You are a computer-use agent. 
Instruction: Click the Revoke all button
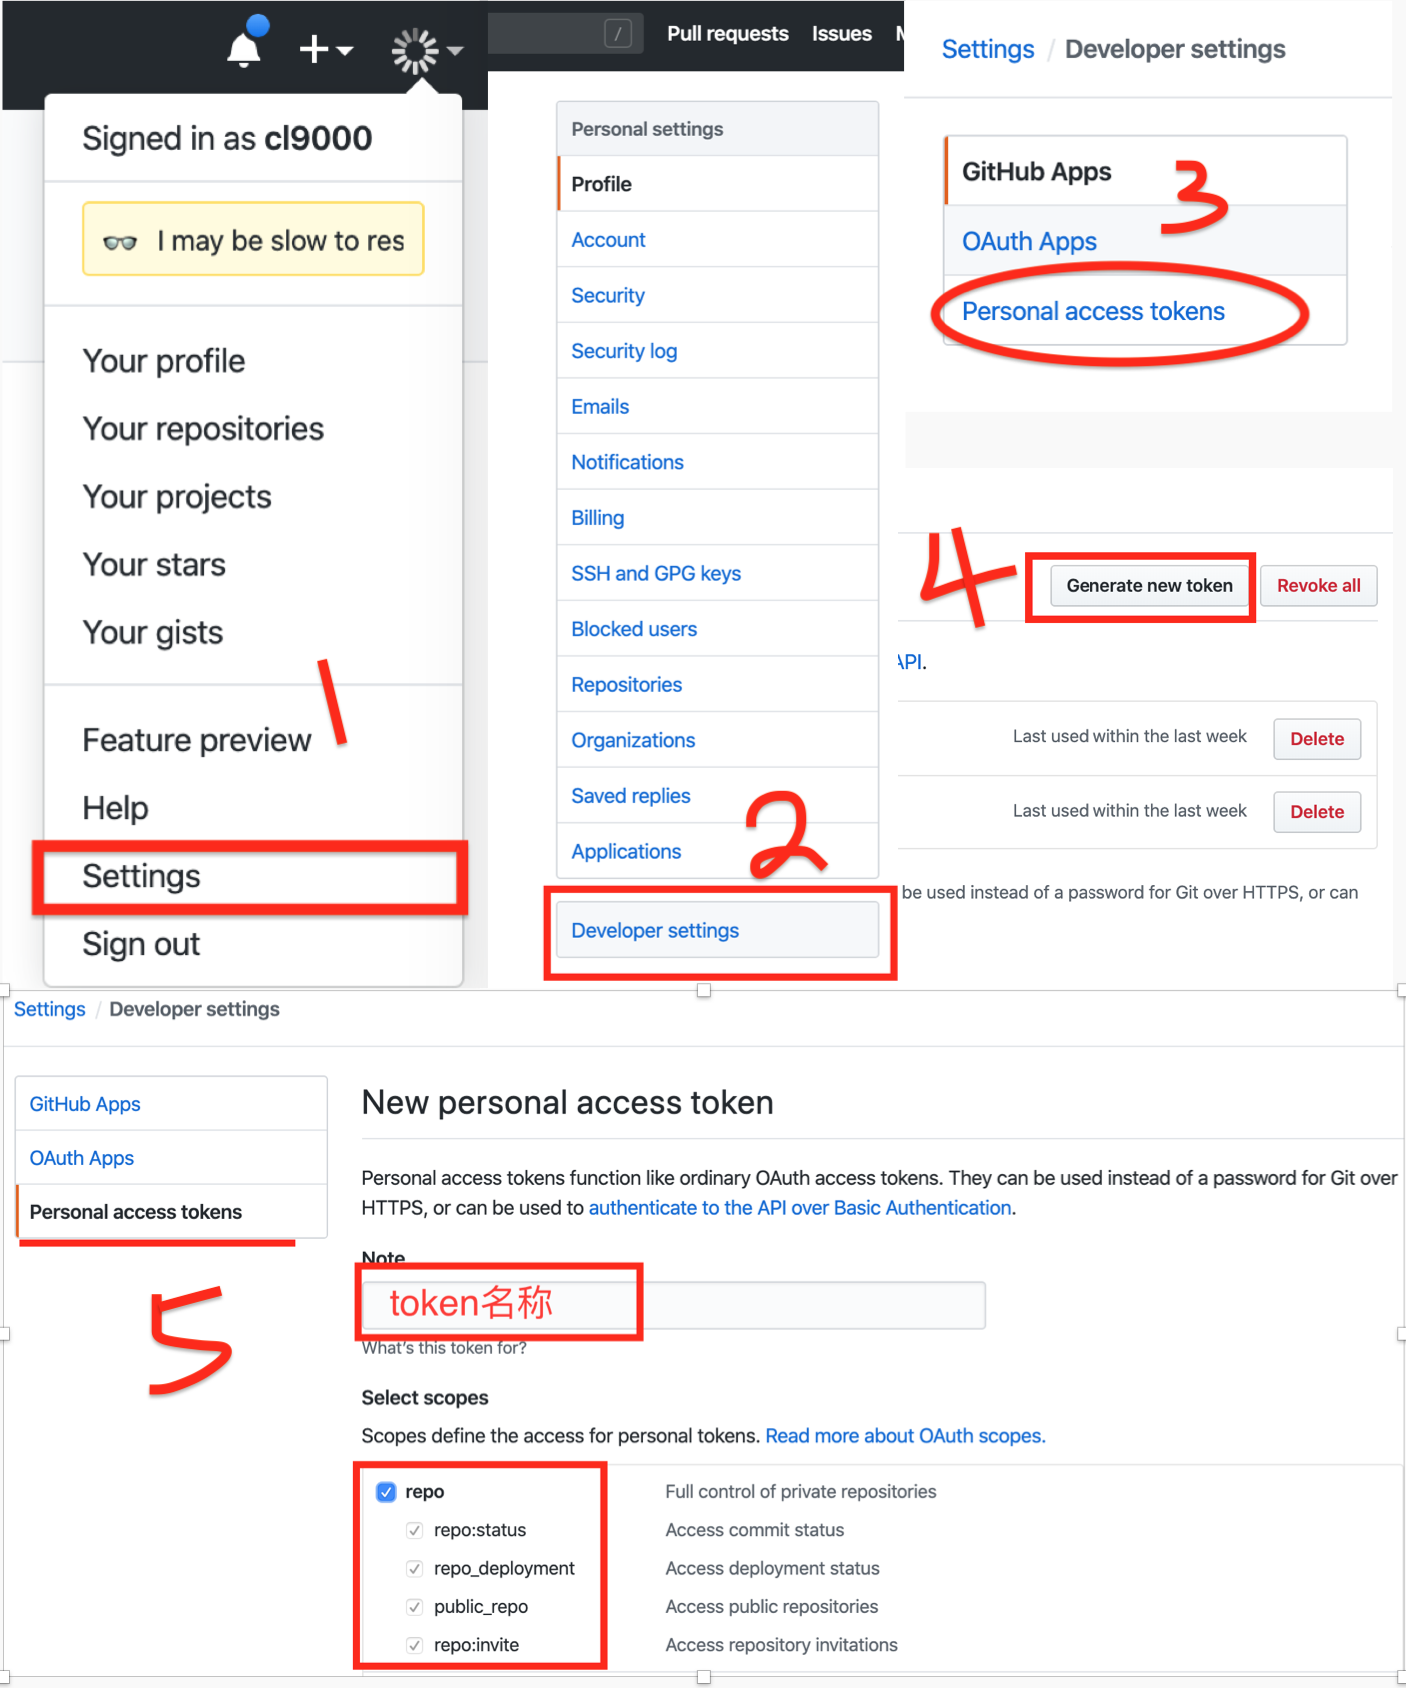tap(1318, 586)
